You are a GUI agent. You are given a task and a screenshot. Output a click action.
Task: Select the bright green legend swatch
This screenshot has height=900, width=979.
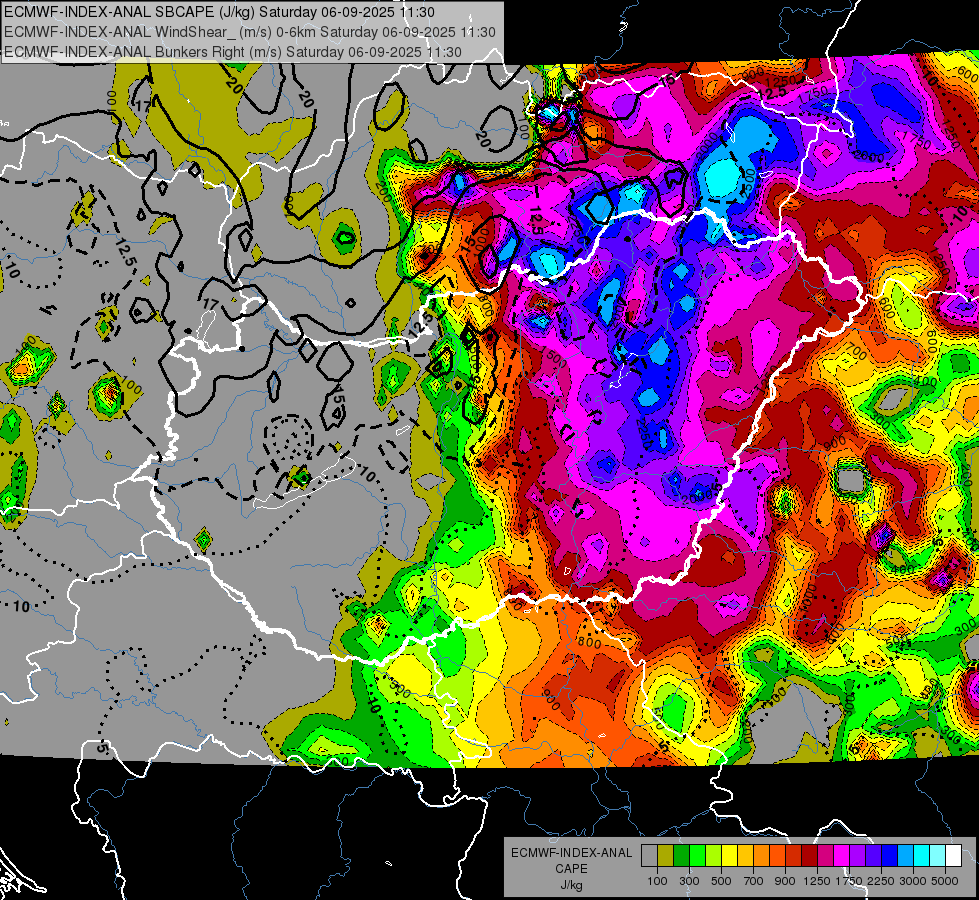pos(697,856)
